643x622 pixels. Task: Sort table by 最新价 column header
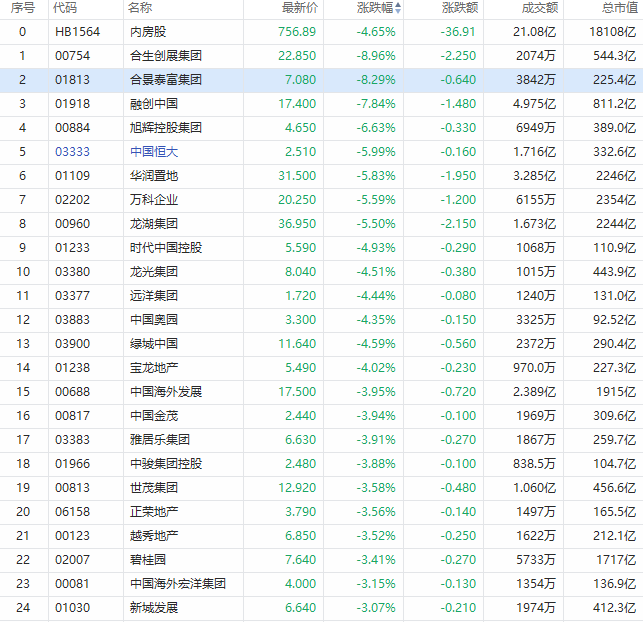[300, 8]
